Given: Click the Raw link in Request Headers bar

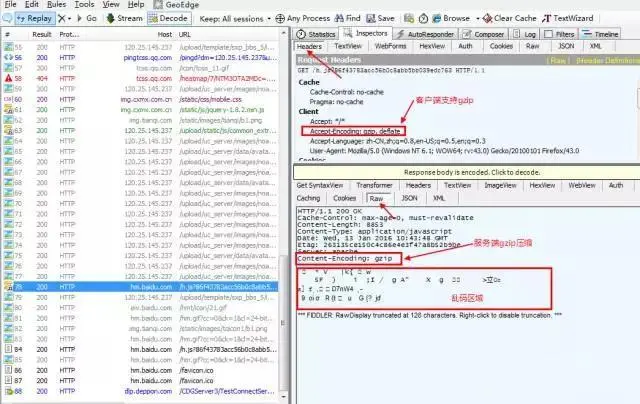Looking at the screenshot, I should (x=558, y=60).
